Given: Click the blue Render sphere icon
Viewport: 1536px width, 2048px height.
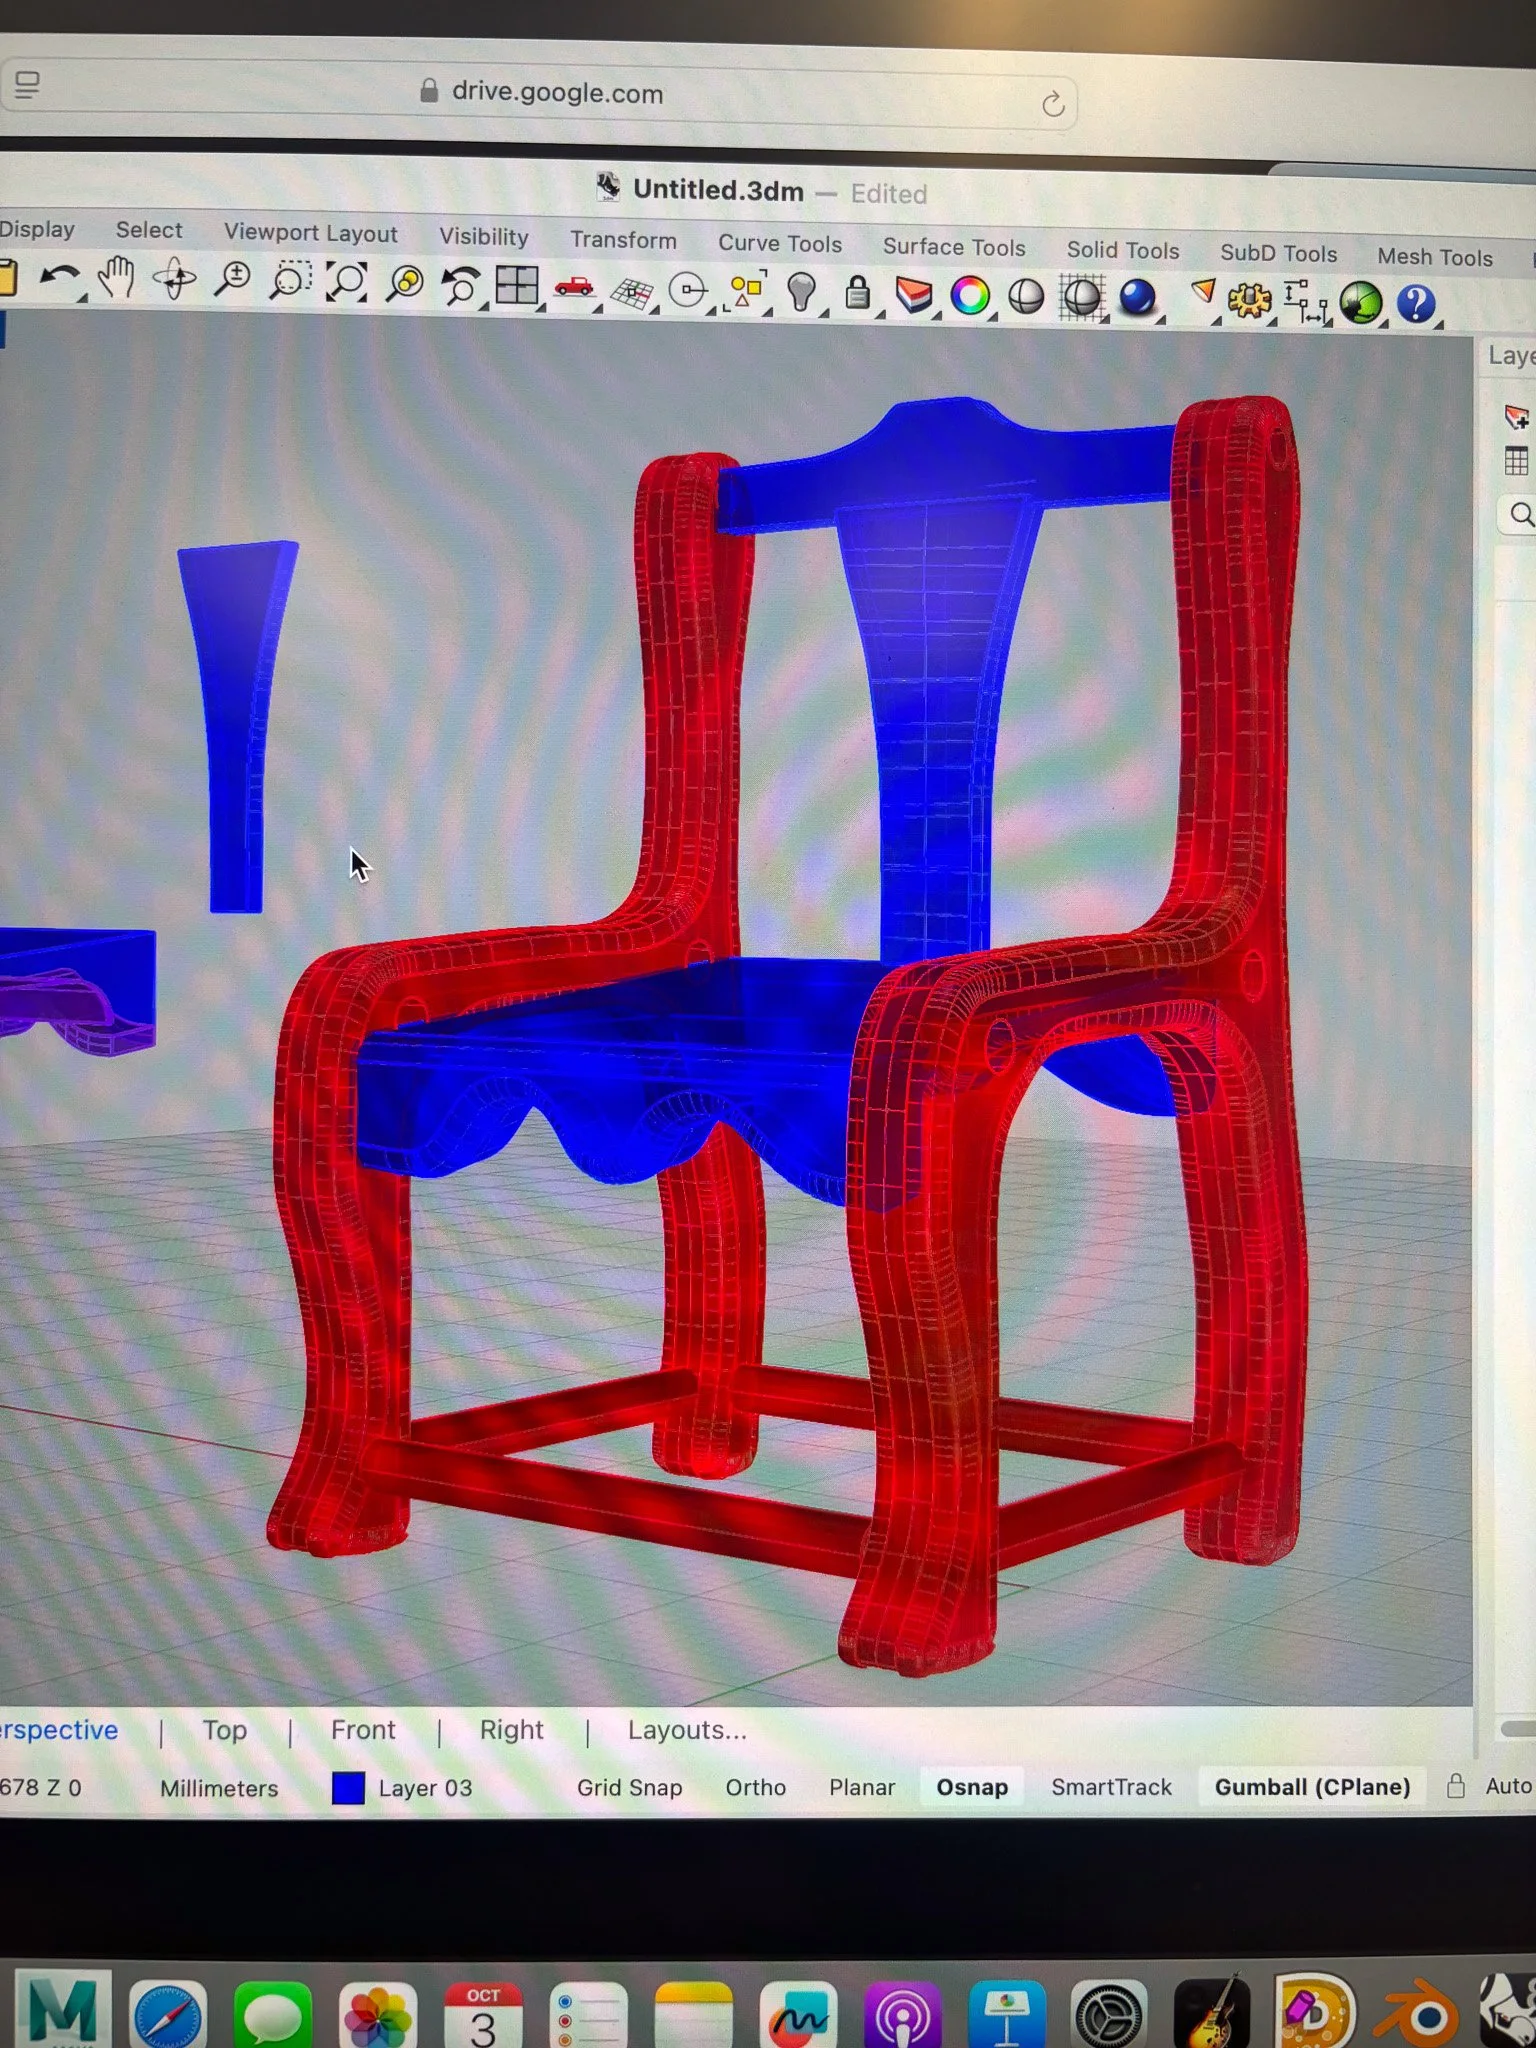Looking at the screenshot, I should [x=1138, y=298].
